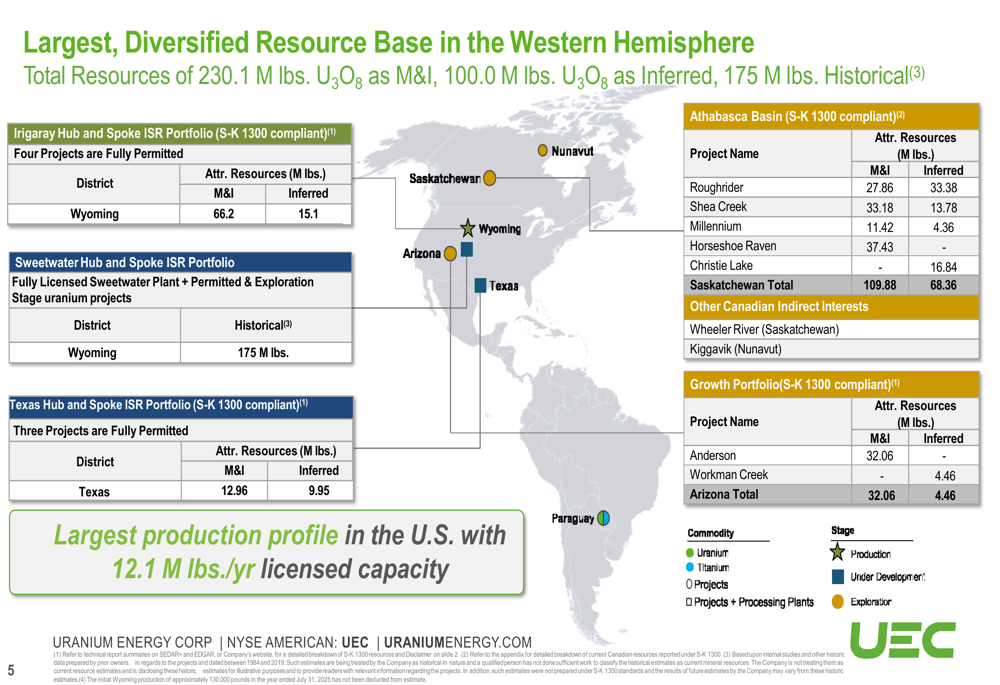Click the Texas Hub and Spoke ISR Portfolio header
The width and height of the screenshot is (1000, 685).
(x=182, y=406)
